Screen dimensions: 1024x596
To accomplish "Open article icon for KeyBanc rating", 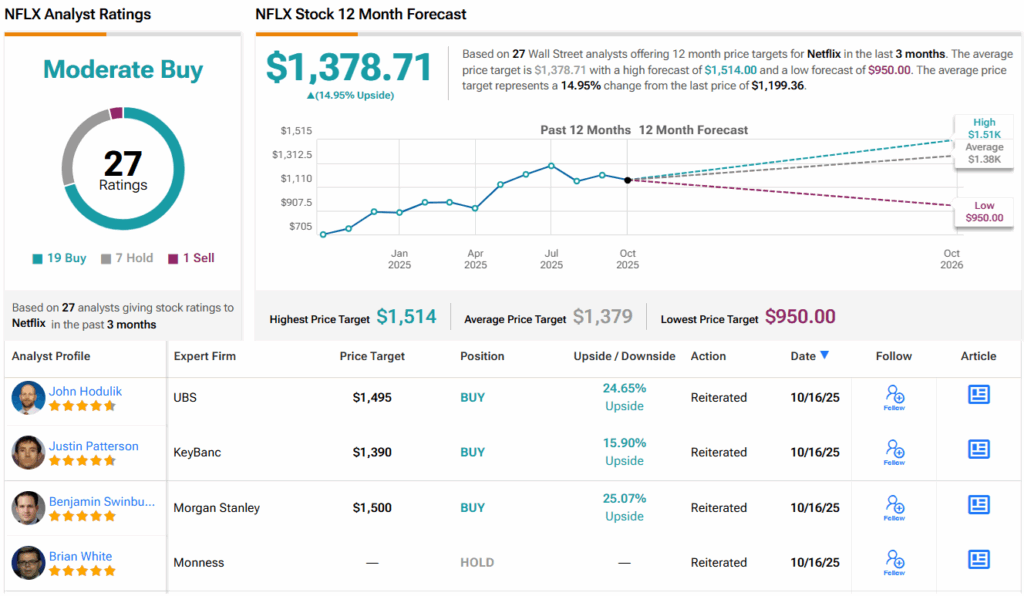I will point(978,450).
